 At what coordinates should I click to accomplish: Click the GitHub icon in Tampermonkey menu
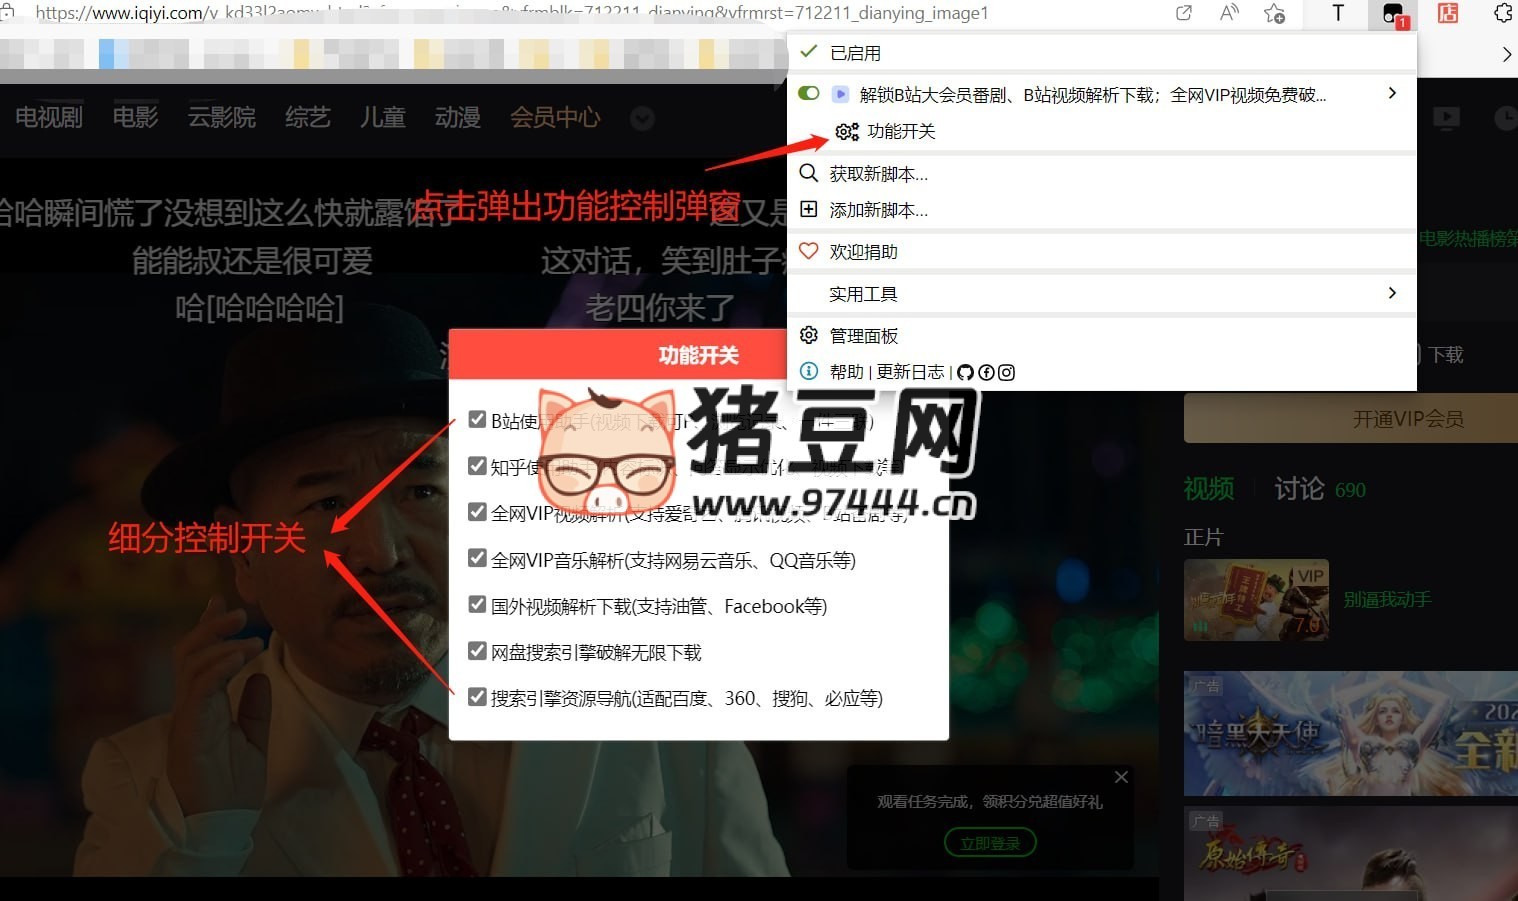tap(965, 372)
